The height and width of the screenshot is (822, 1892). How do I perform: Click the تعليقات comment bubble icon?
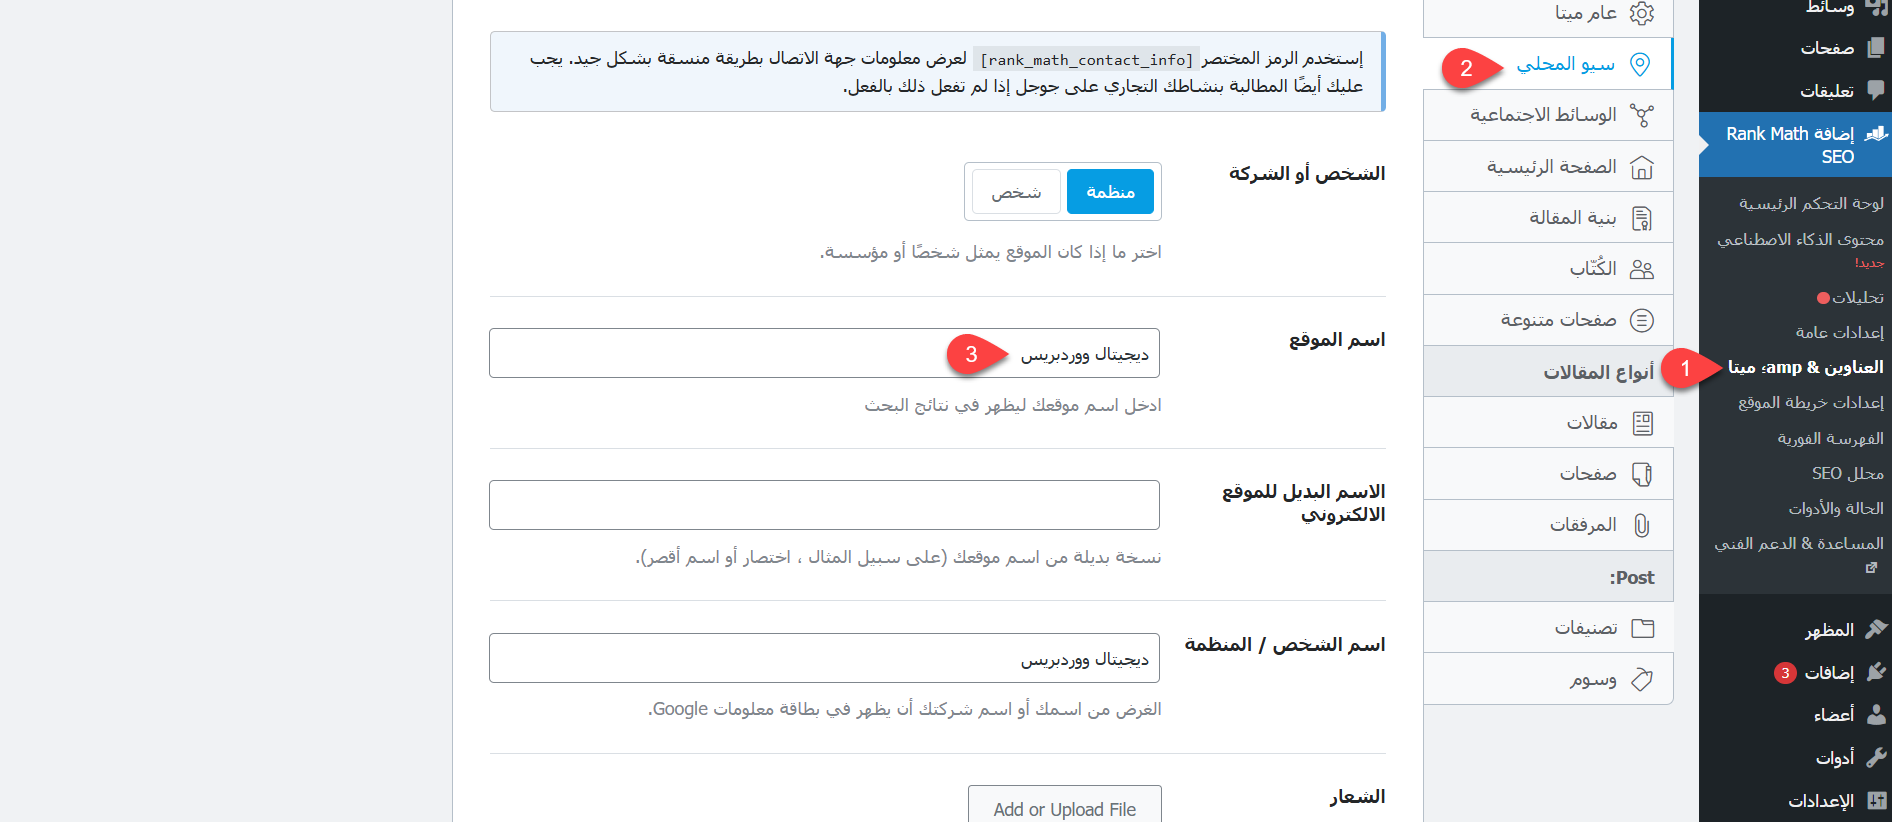pyautogui.click(x=1876, y=90)
